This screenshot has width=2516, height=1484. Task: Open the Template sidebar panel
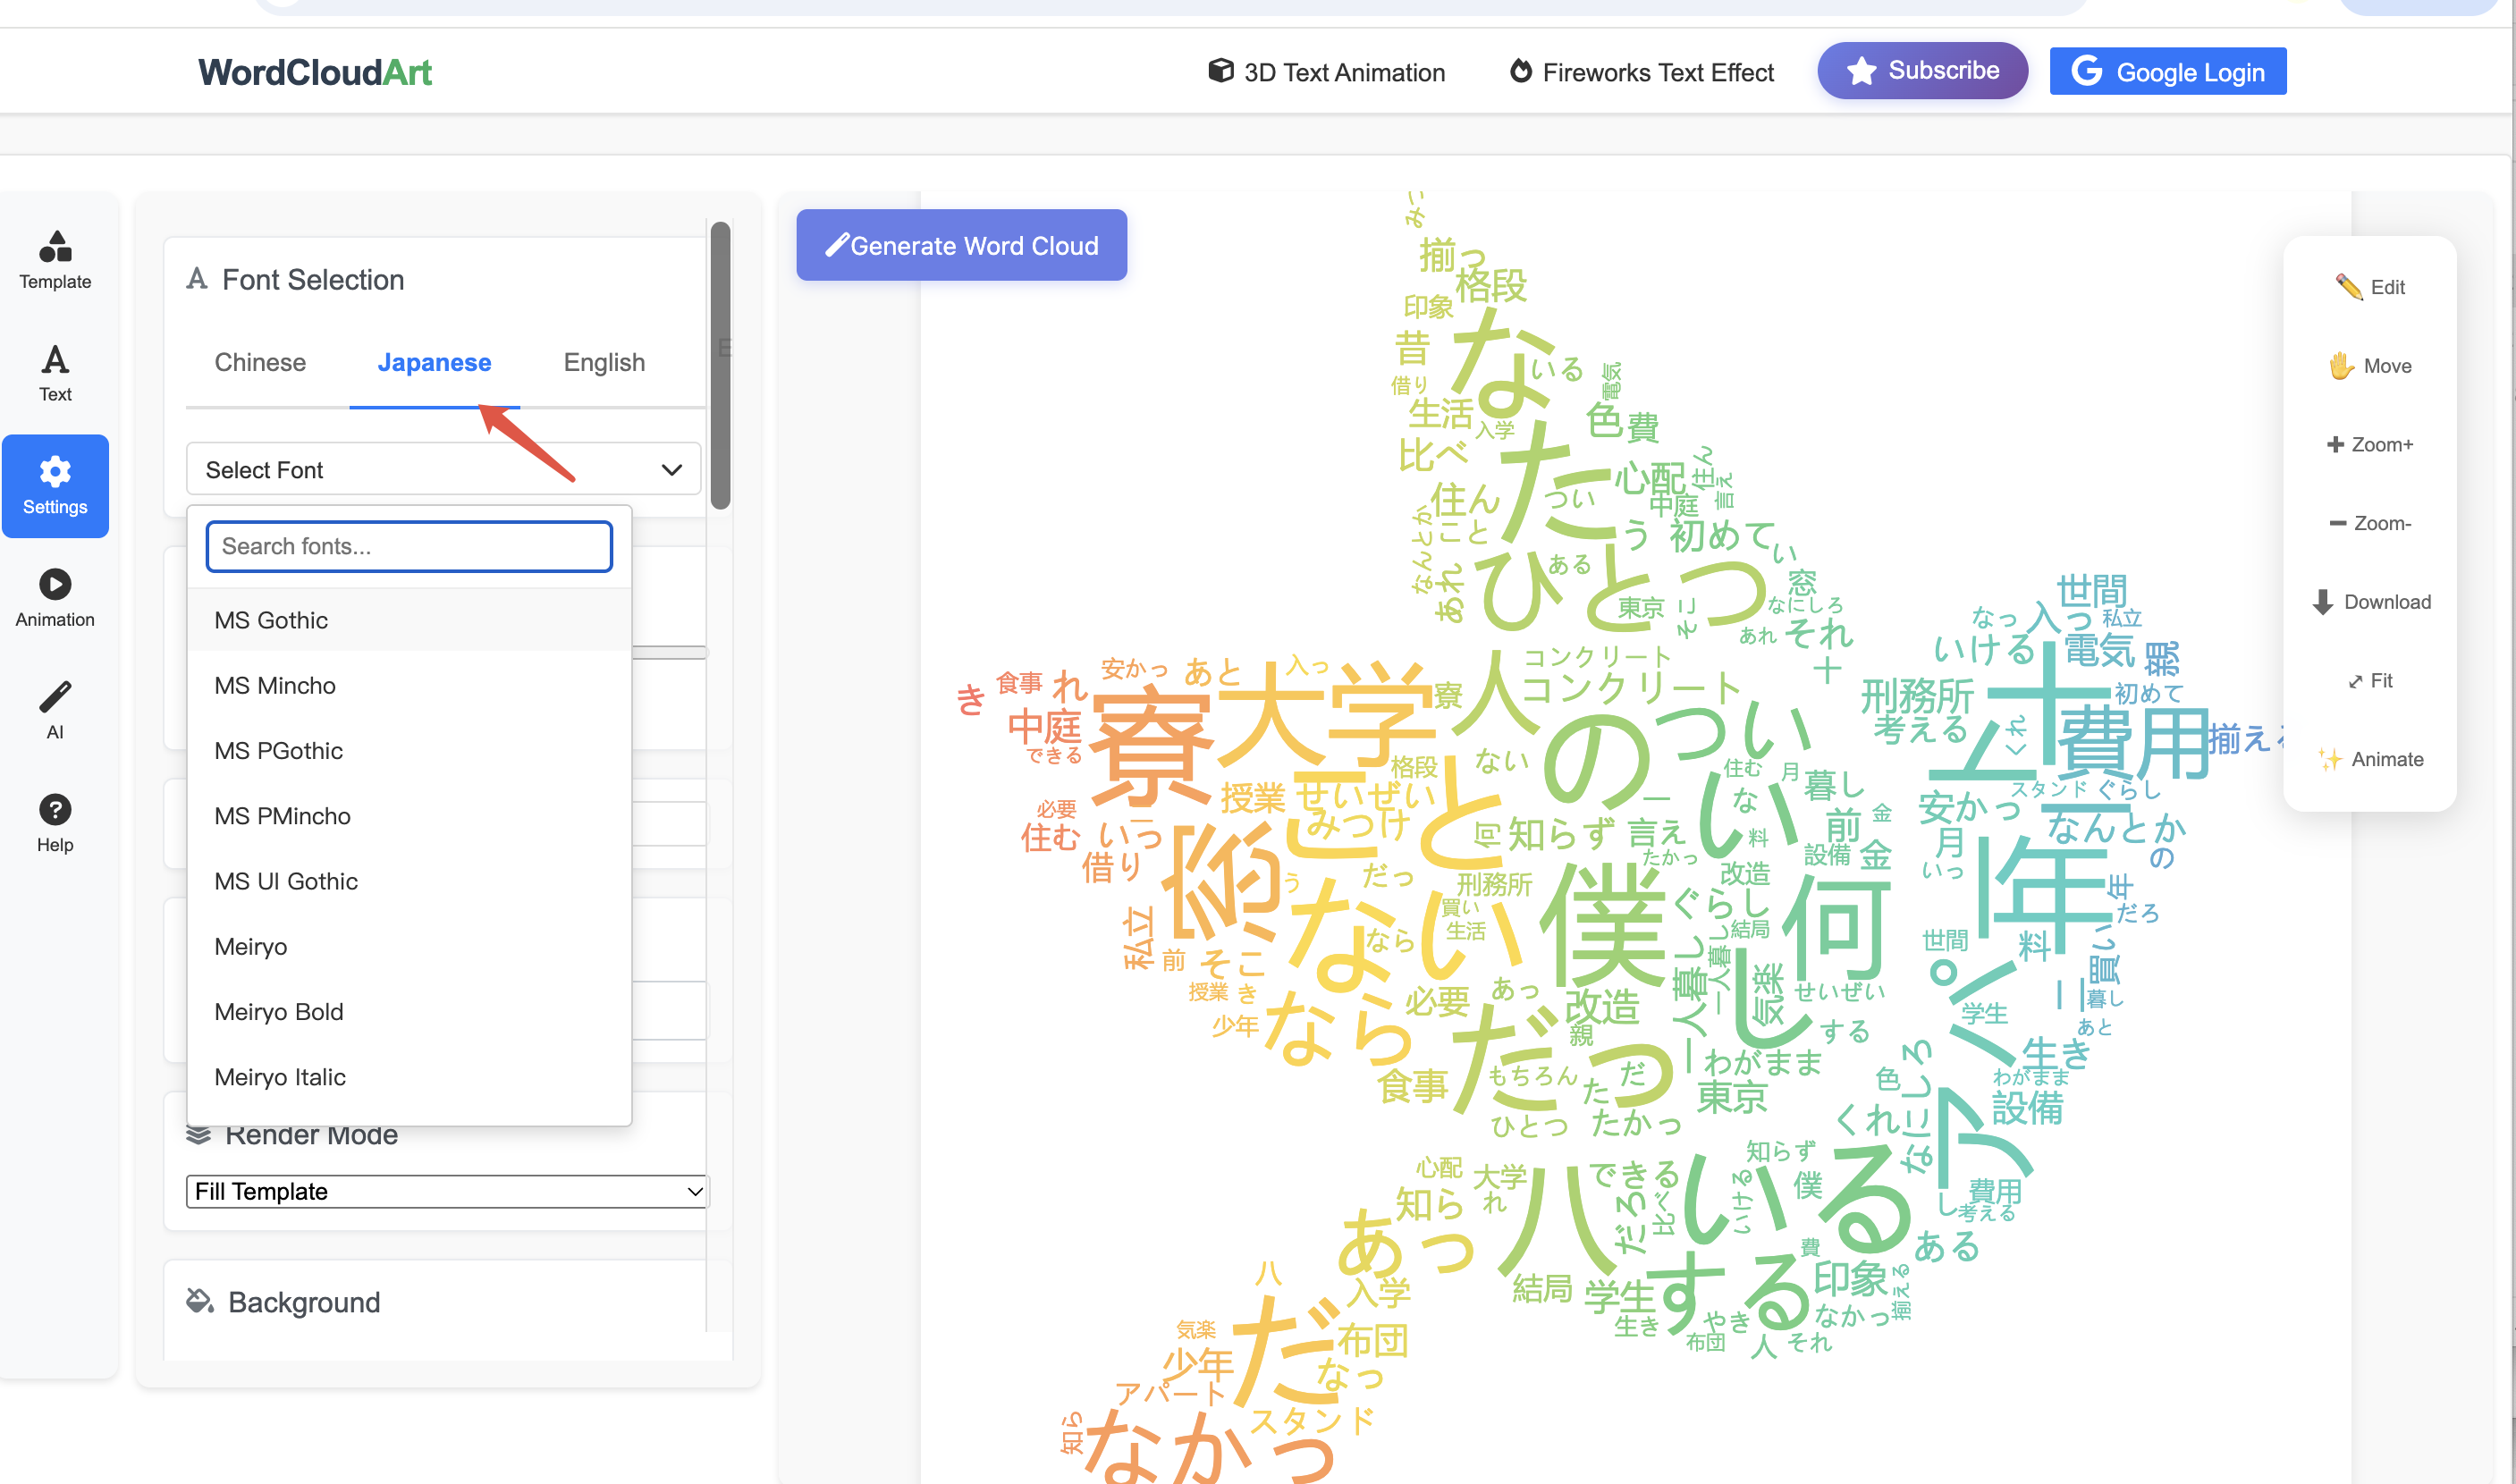tap(55, 260)
